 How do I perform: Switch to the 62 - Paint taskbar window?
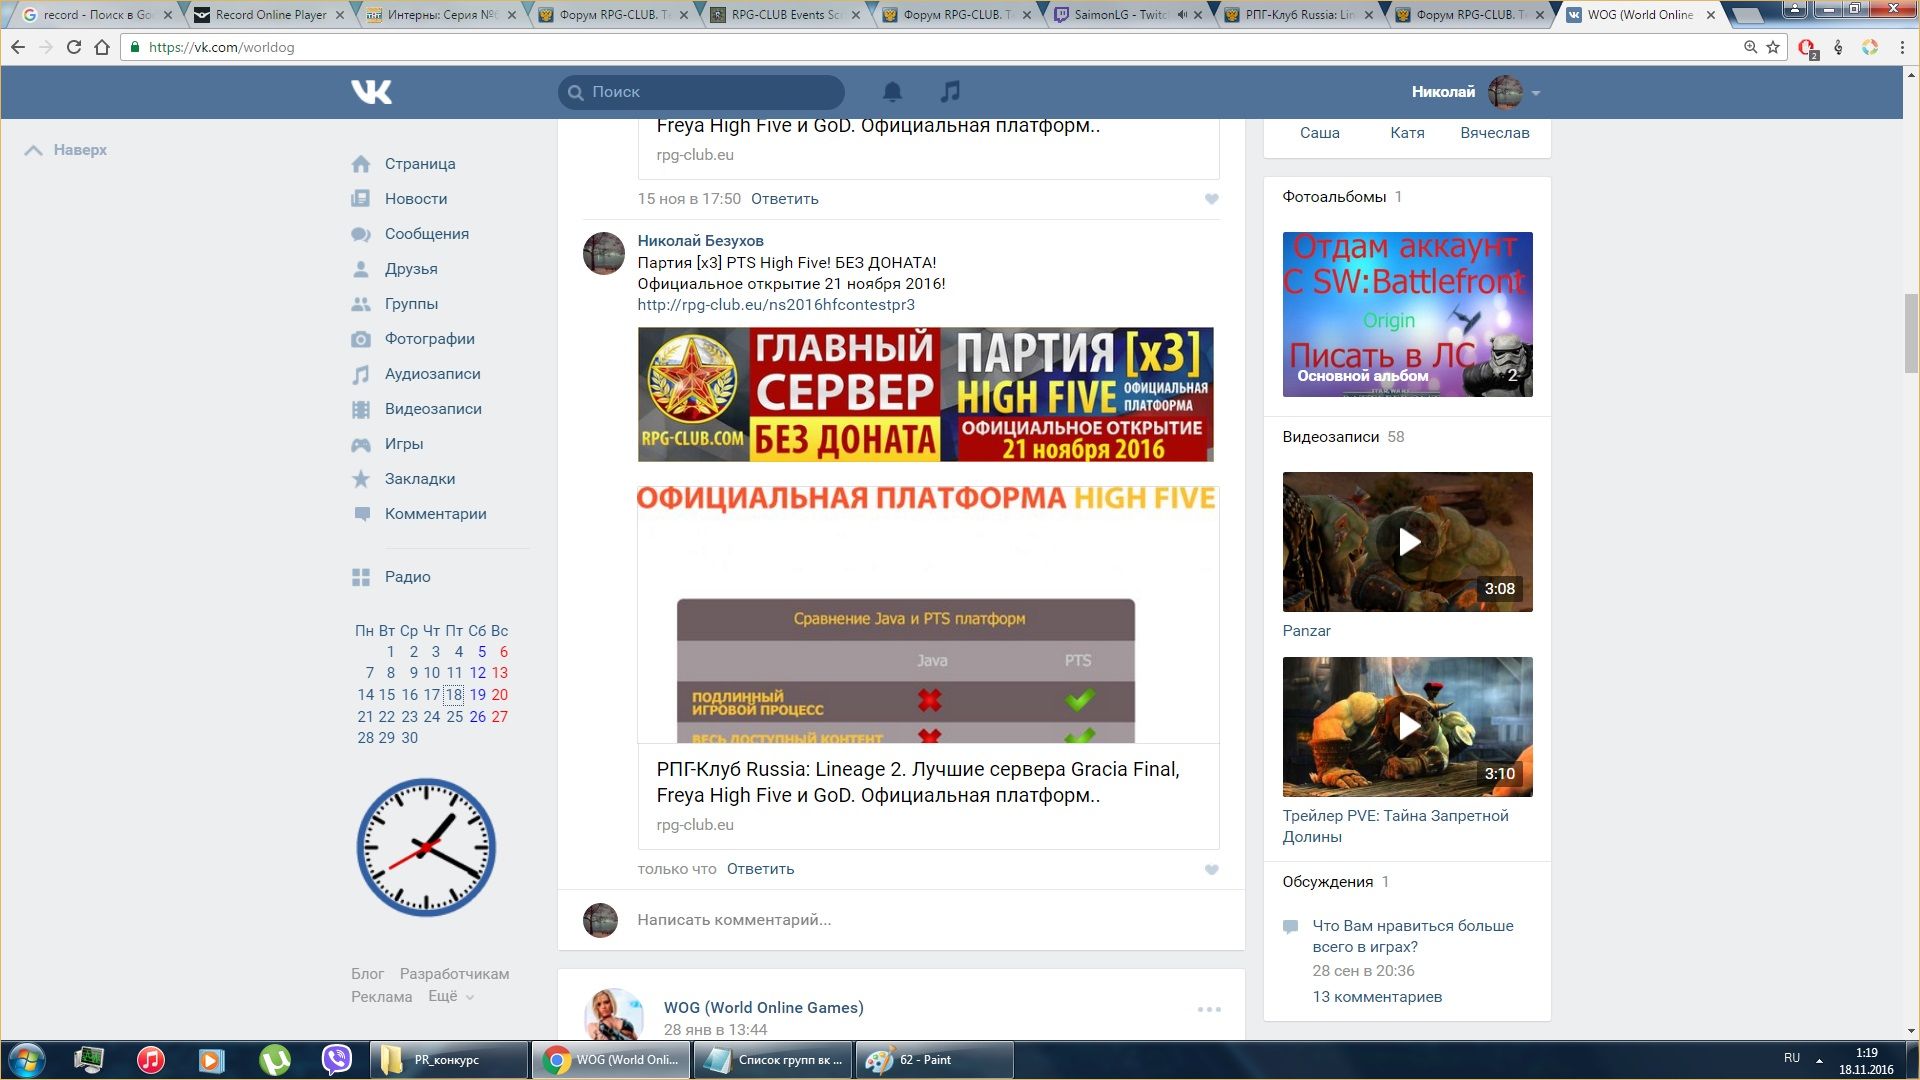coord(934,1060)
